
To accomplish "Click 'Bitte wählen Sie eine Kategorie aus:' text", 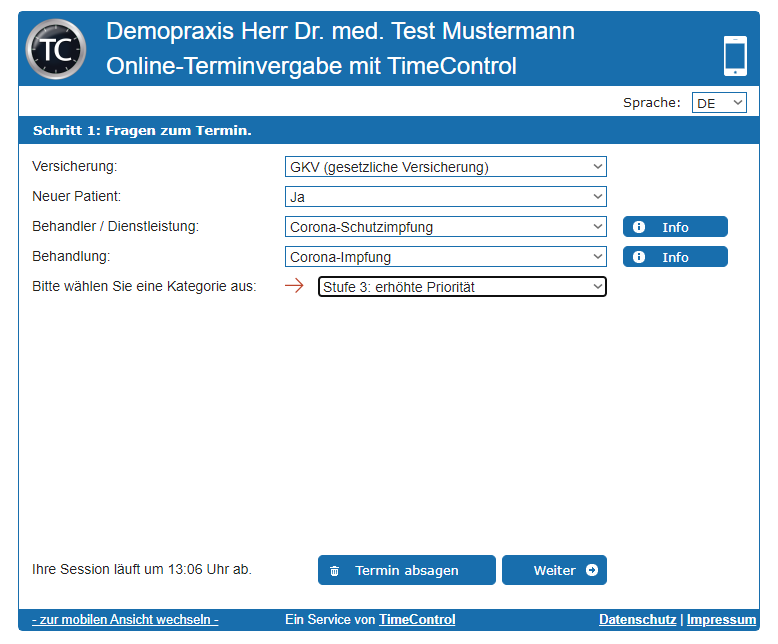I will point(144,286).
